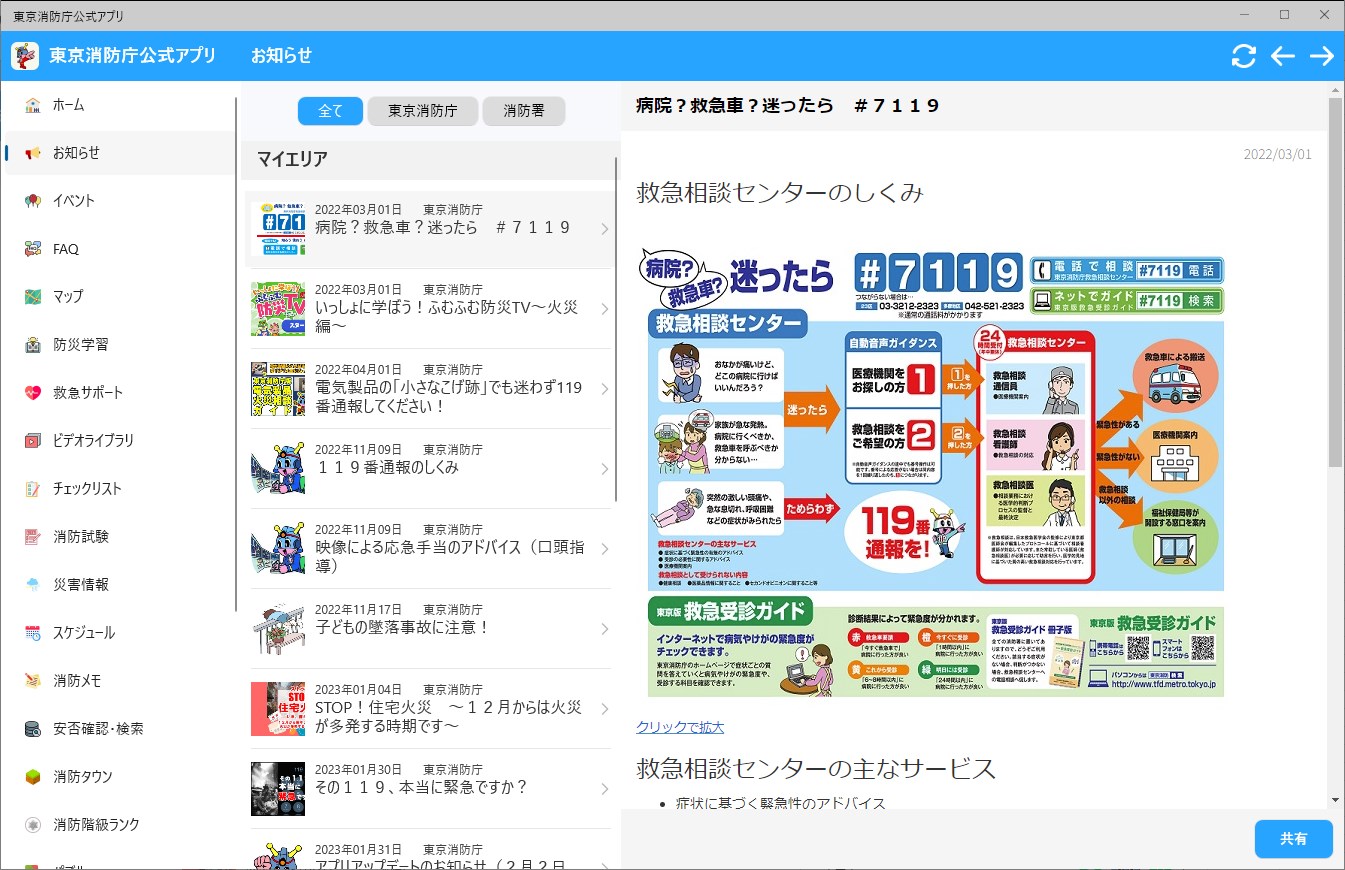Expand the １１９番通報のしくみ item chevron

click(604, 469)
